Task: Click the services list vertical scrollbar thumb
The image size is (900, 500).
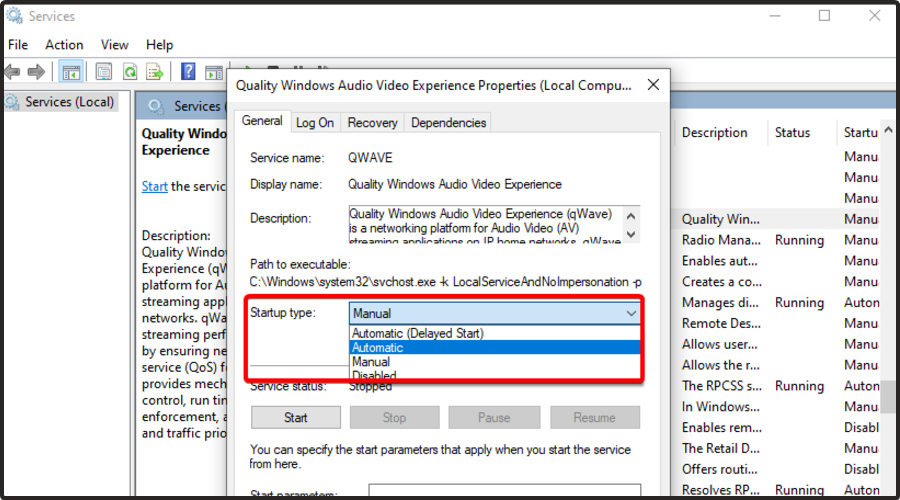Action: coord(888,396)
